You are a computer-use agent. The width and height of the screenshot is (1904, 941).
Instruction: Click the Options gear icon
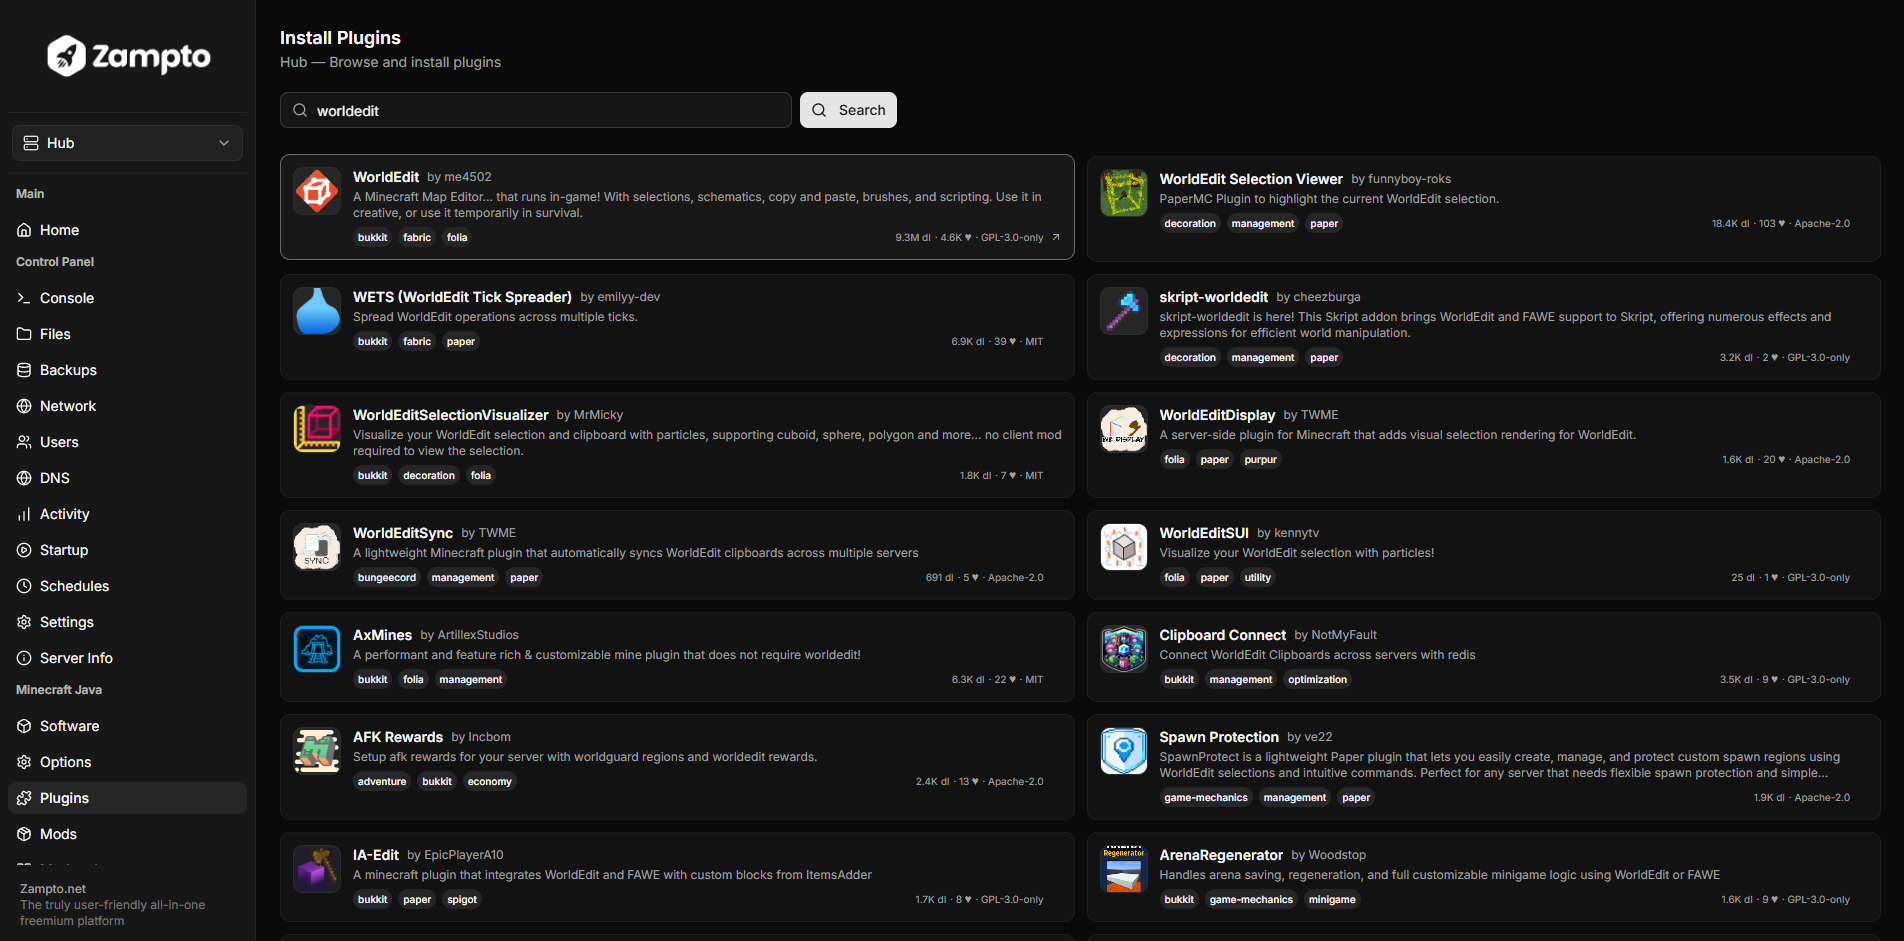(x=24, y=762)
